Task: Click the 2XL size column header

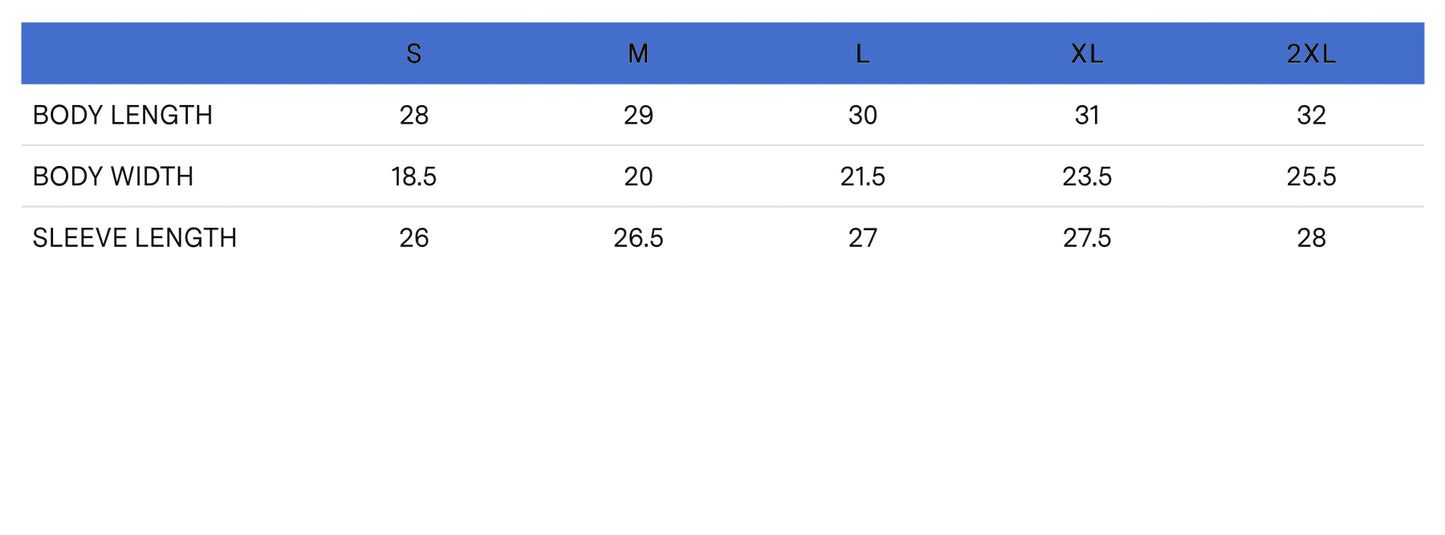Action: [1311, 55]
